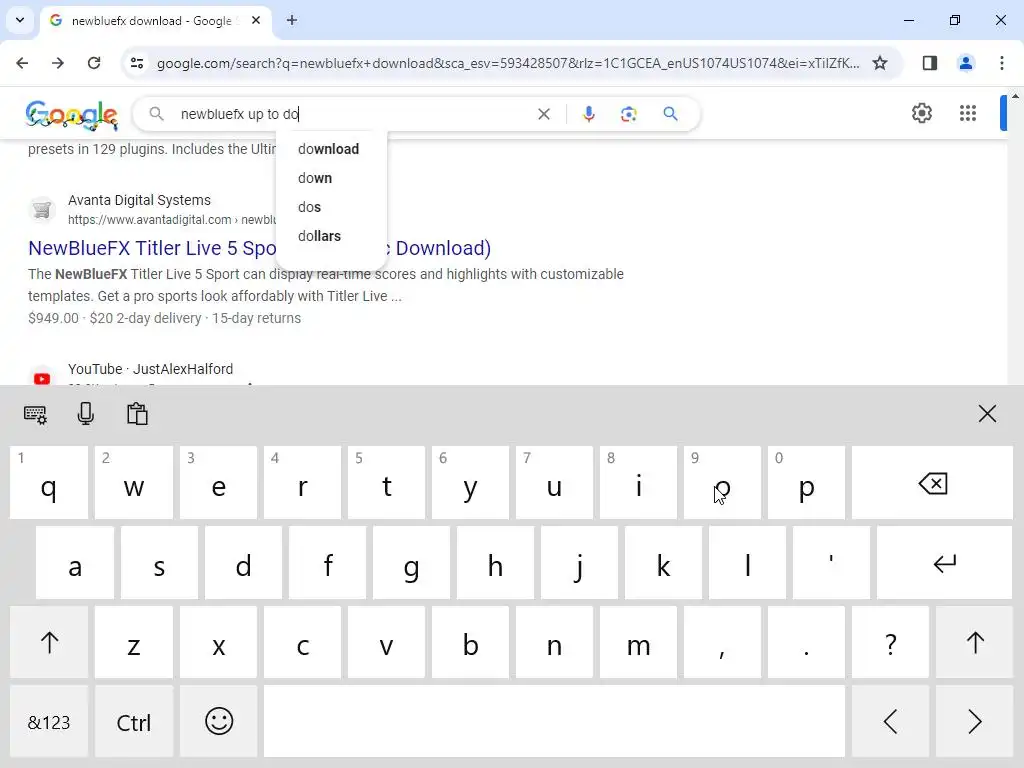
Task: Reload the current page
Action: coord(94,63)
